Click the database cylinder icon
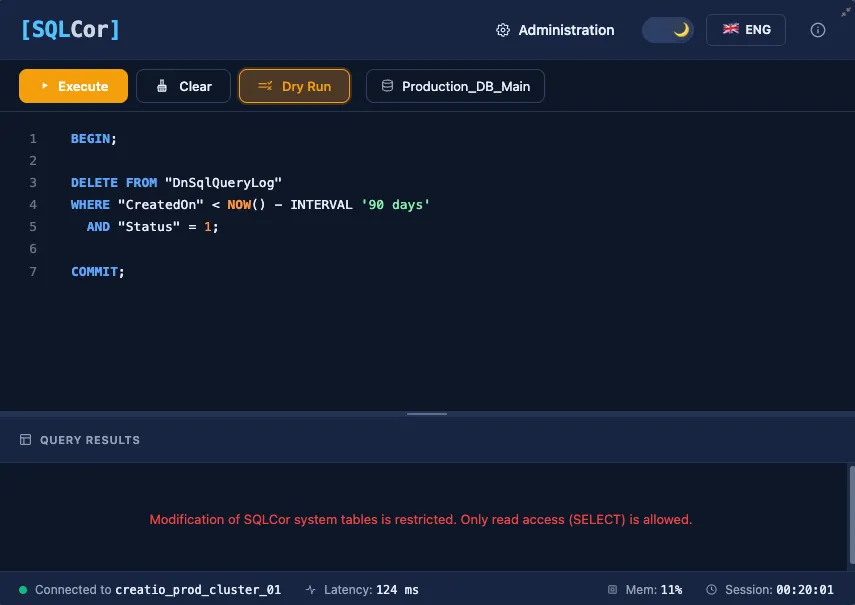The height and width of the screenshot is (605, 855). click(387, 86)
